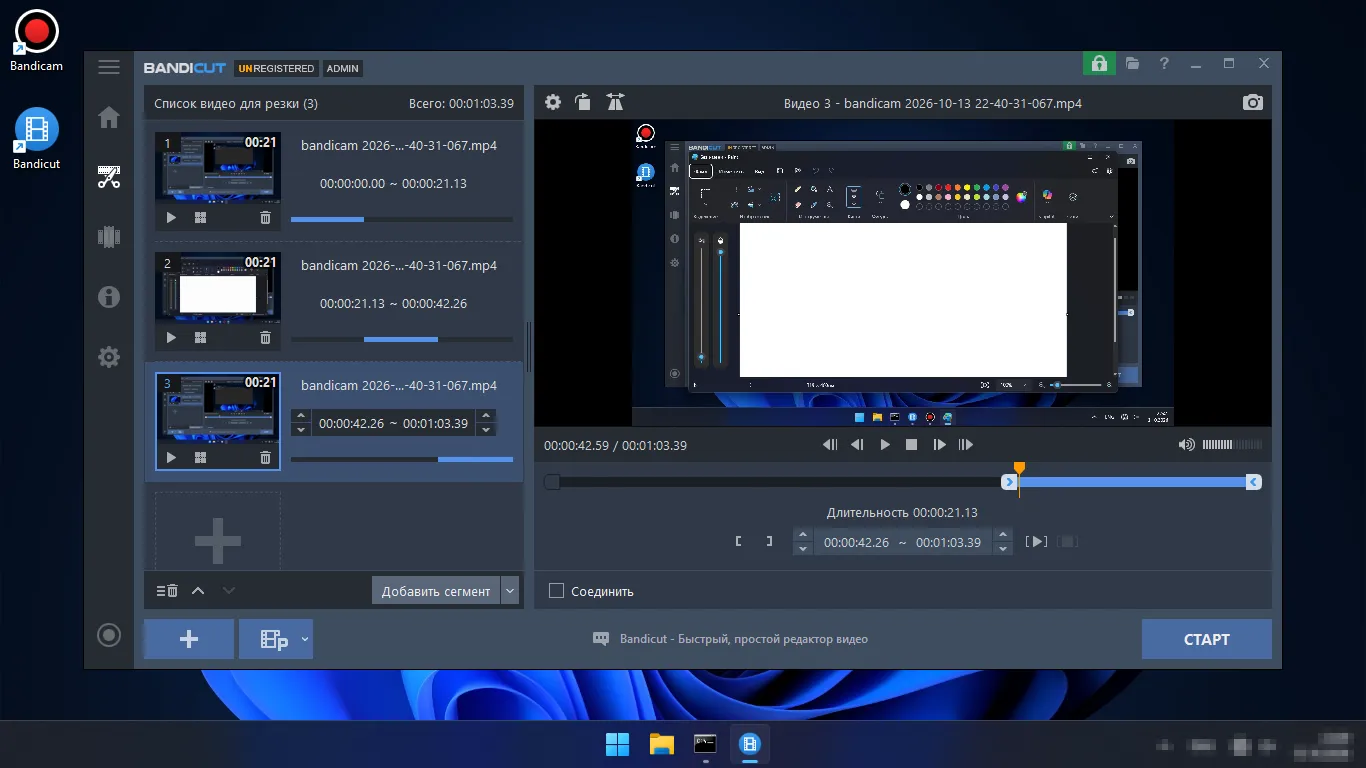Set segment start with left bracket icon
The image size is (1366, 768).
(738, 541)
